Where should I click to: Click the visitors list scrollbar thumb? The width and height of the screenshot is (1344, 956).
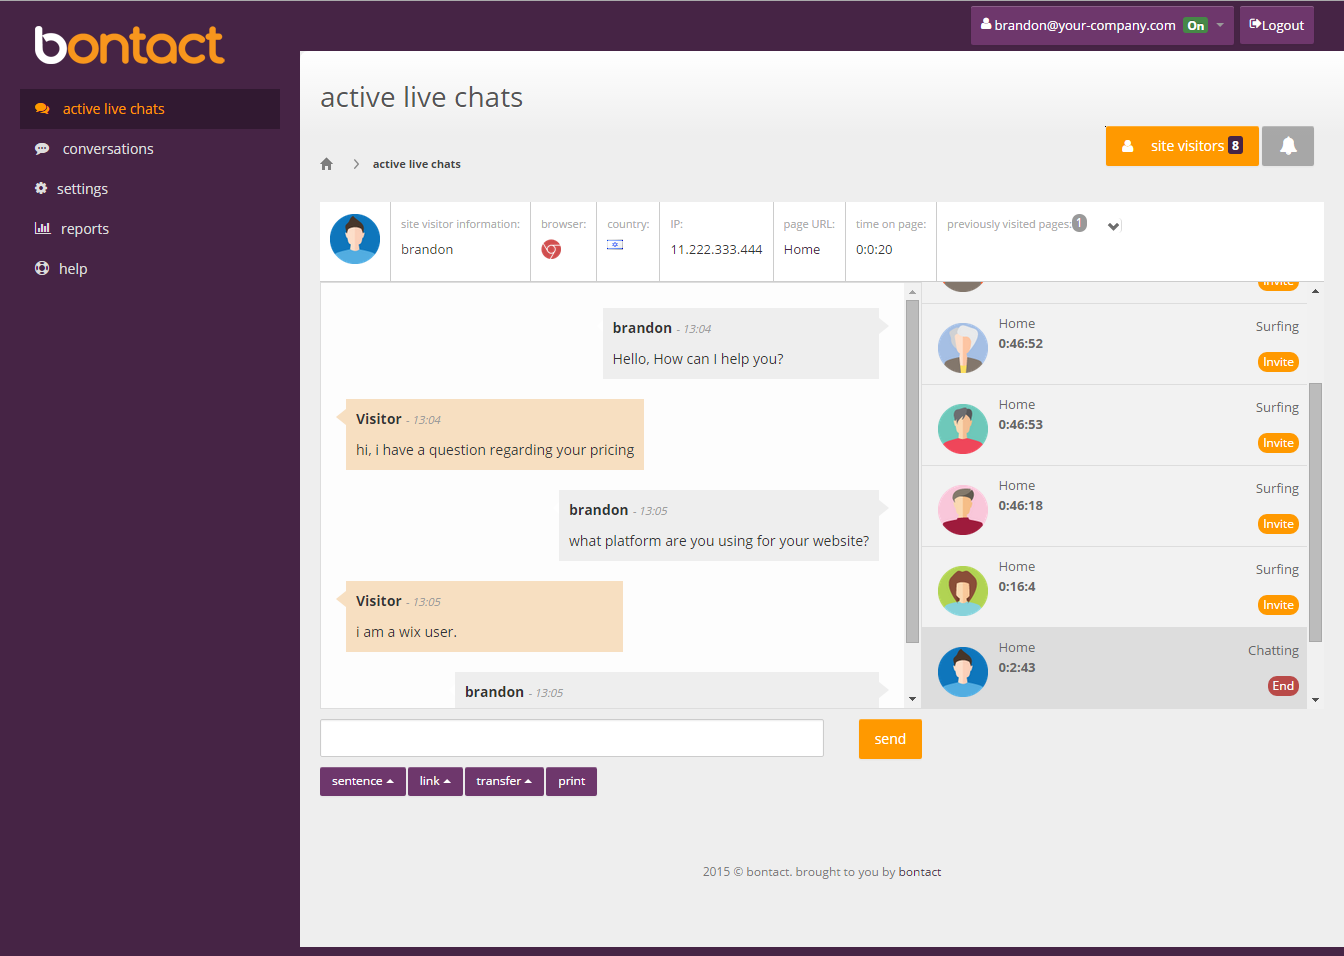tap(1315, 512)
